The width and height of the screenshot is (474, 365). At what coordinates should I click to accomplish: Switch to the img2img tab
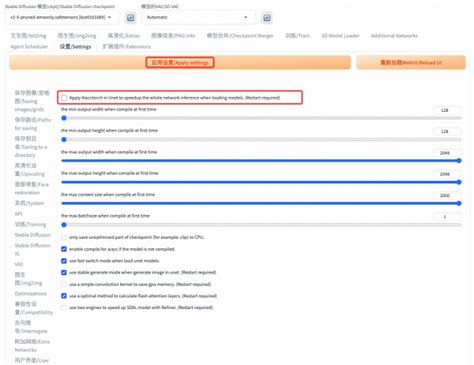pos(77,36)
